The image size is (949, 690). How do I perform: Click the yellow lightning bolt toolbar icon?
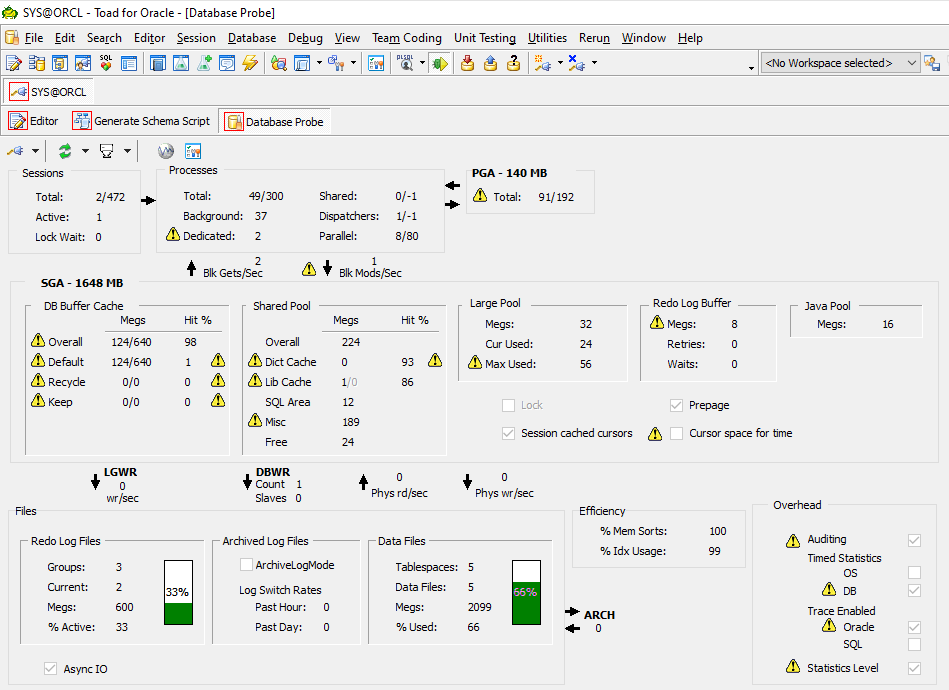250,63
